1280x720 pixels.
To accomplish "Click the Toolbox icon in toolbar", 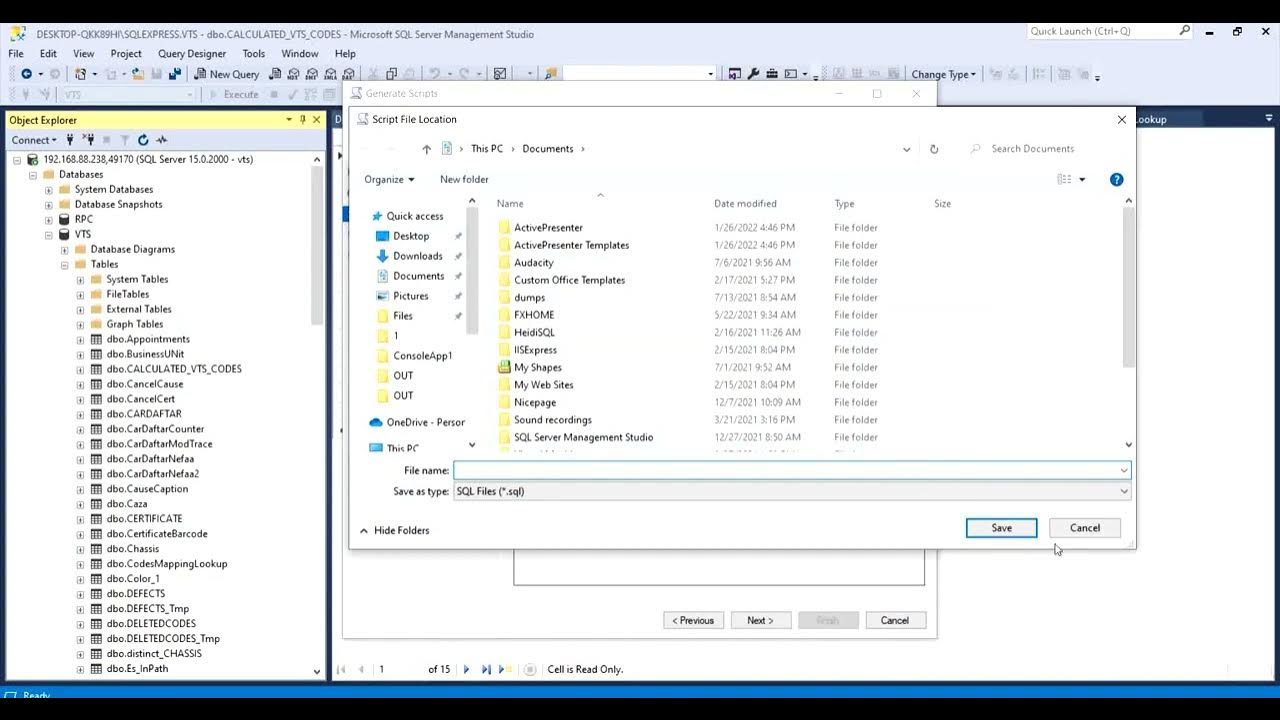I will (x=772, y=74).
